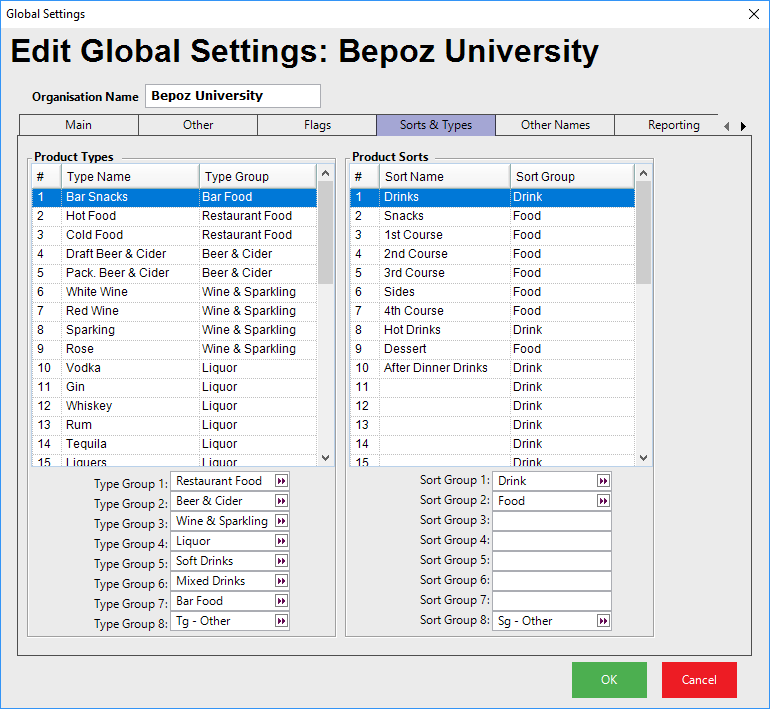The height and width of the screenshot is (709, 770).
Task: Open the Sg - Other picker arrow
Action: [x=603, y=621]
